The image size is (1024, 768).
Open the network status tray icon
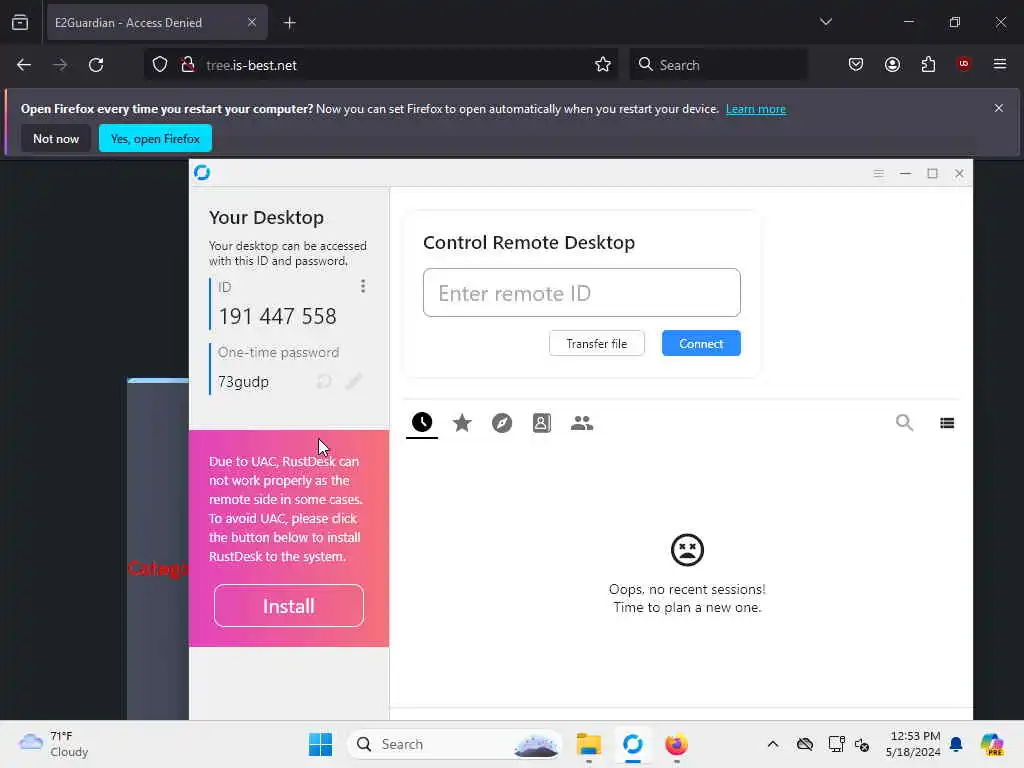(836, 744)
